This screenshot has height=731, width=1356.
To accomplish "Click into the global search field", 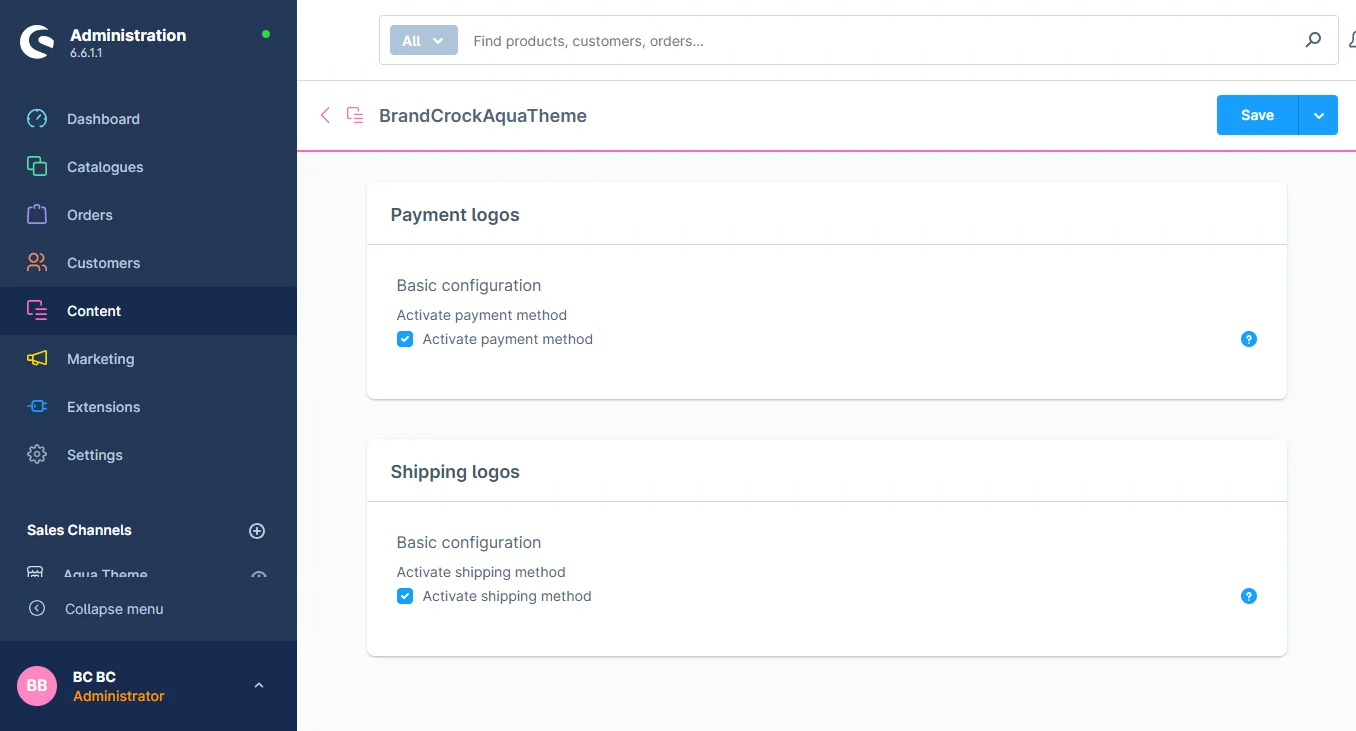I will 880,41.
